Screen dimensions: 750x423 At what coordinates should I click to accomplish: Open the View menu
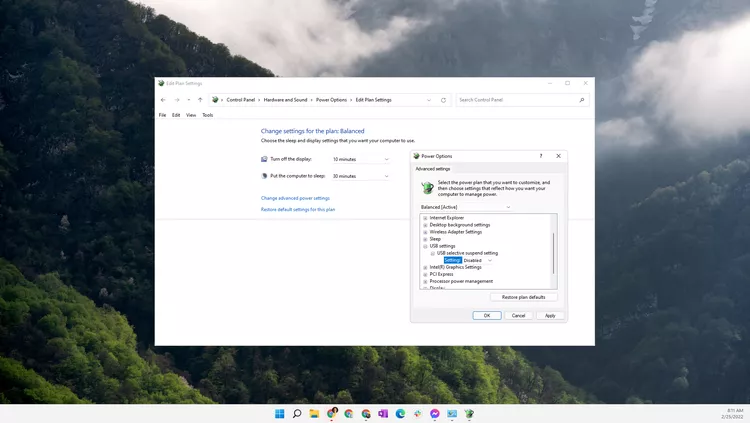pos(191,115)
